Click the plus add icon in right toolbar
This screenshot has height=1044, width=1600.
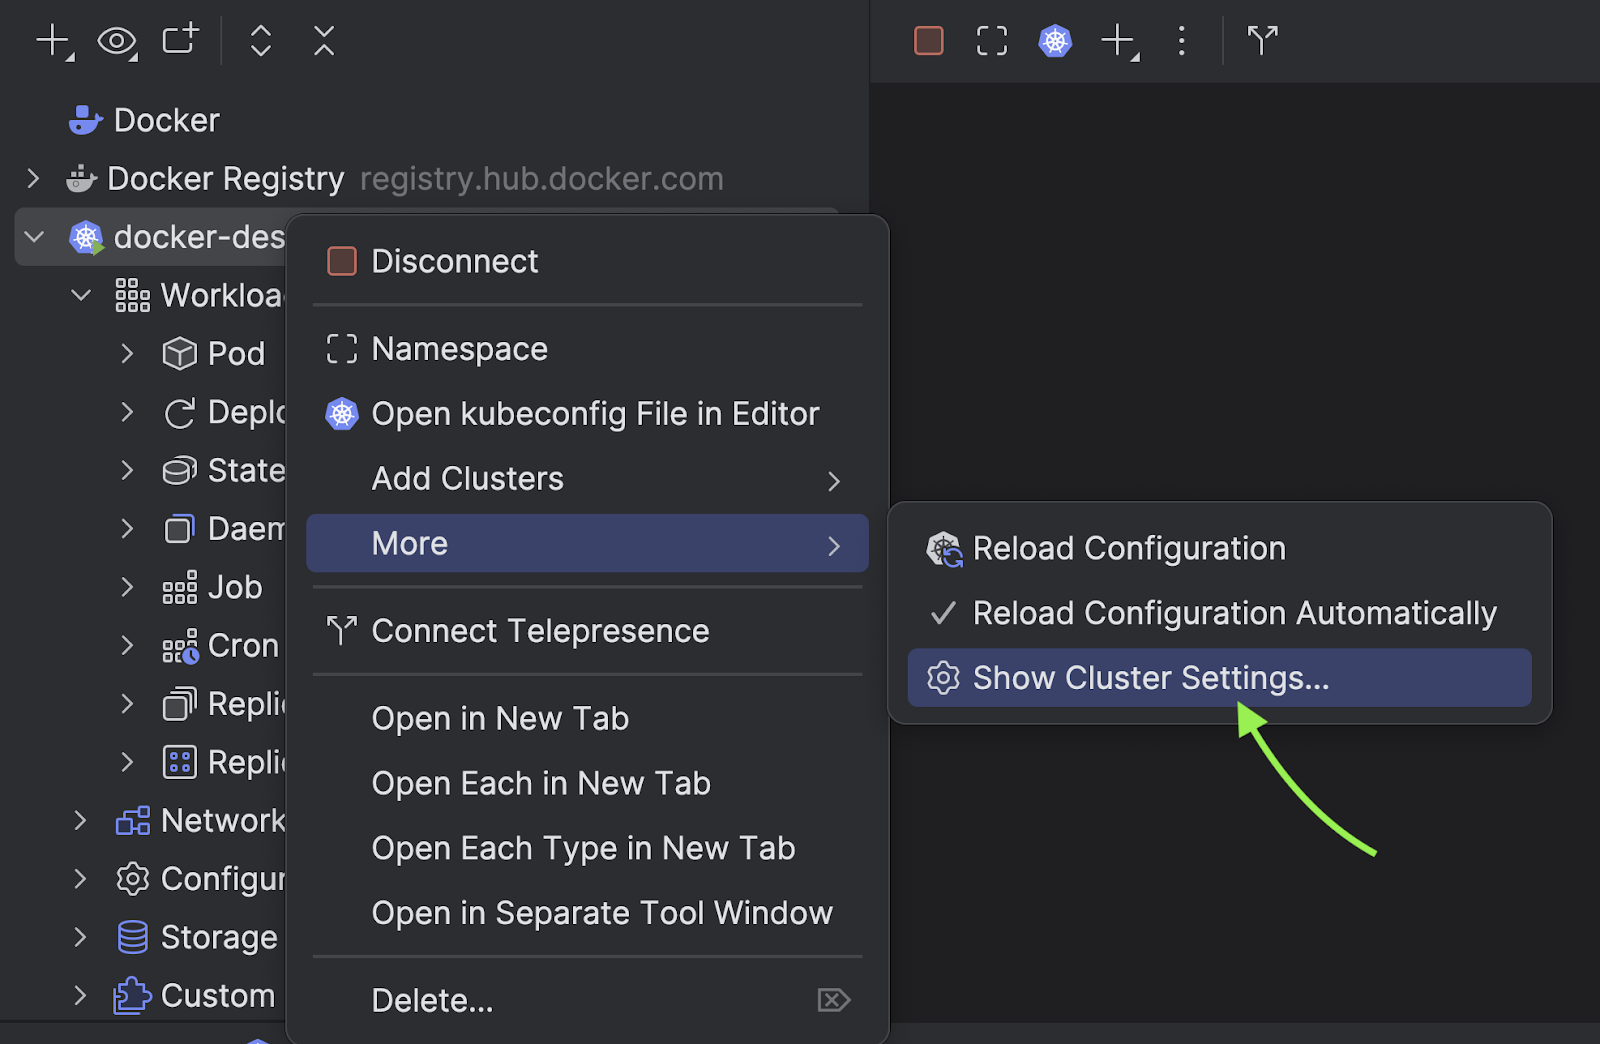pyautogui.click(x=1119, y=41)
